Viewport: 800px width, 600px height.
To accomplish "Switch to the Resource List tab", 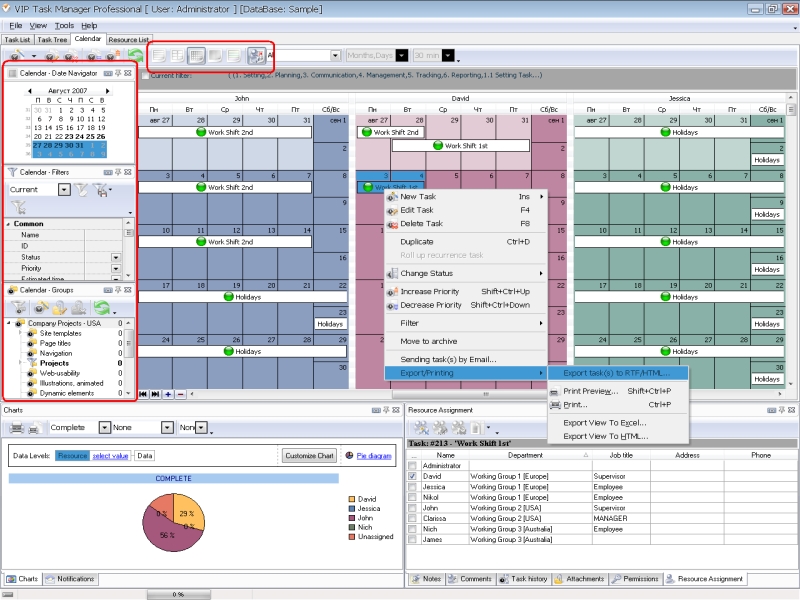I will [129, 39].
